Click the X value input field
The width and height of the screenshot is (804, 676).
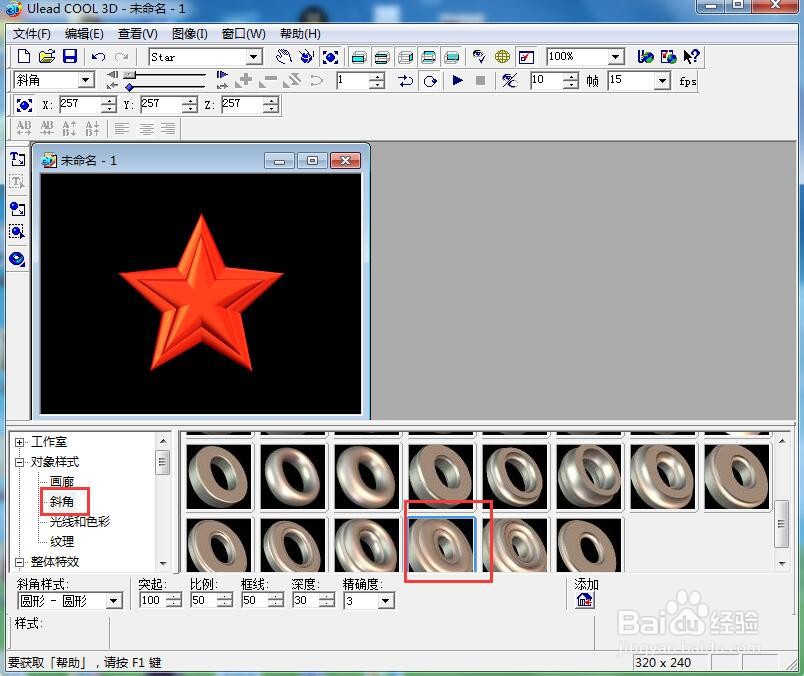tap(79, 105)
